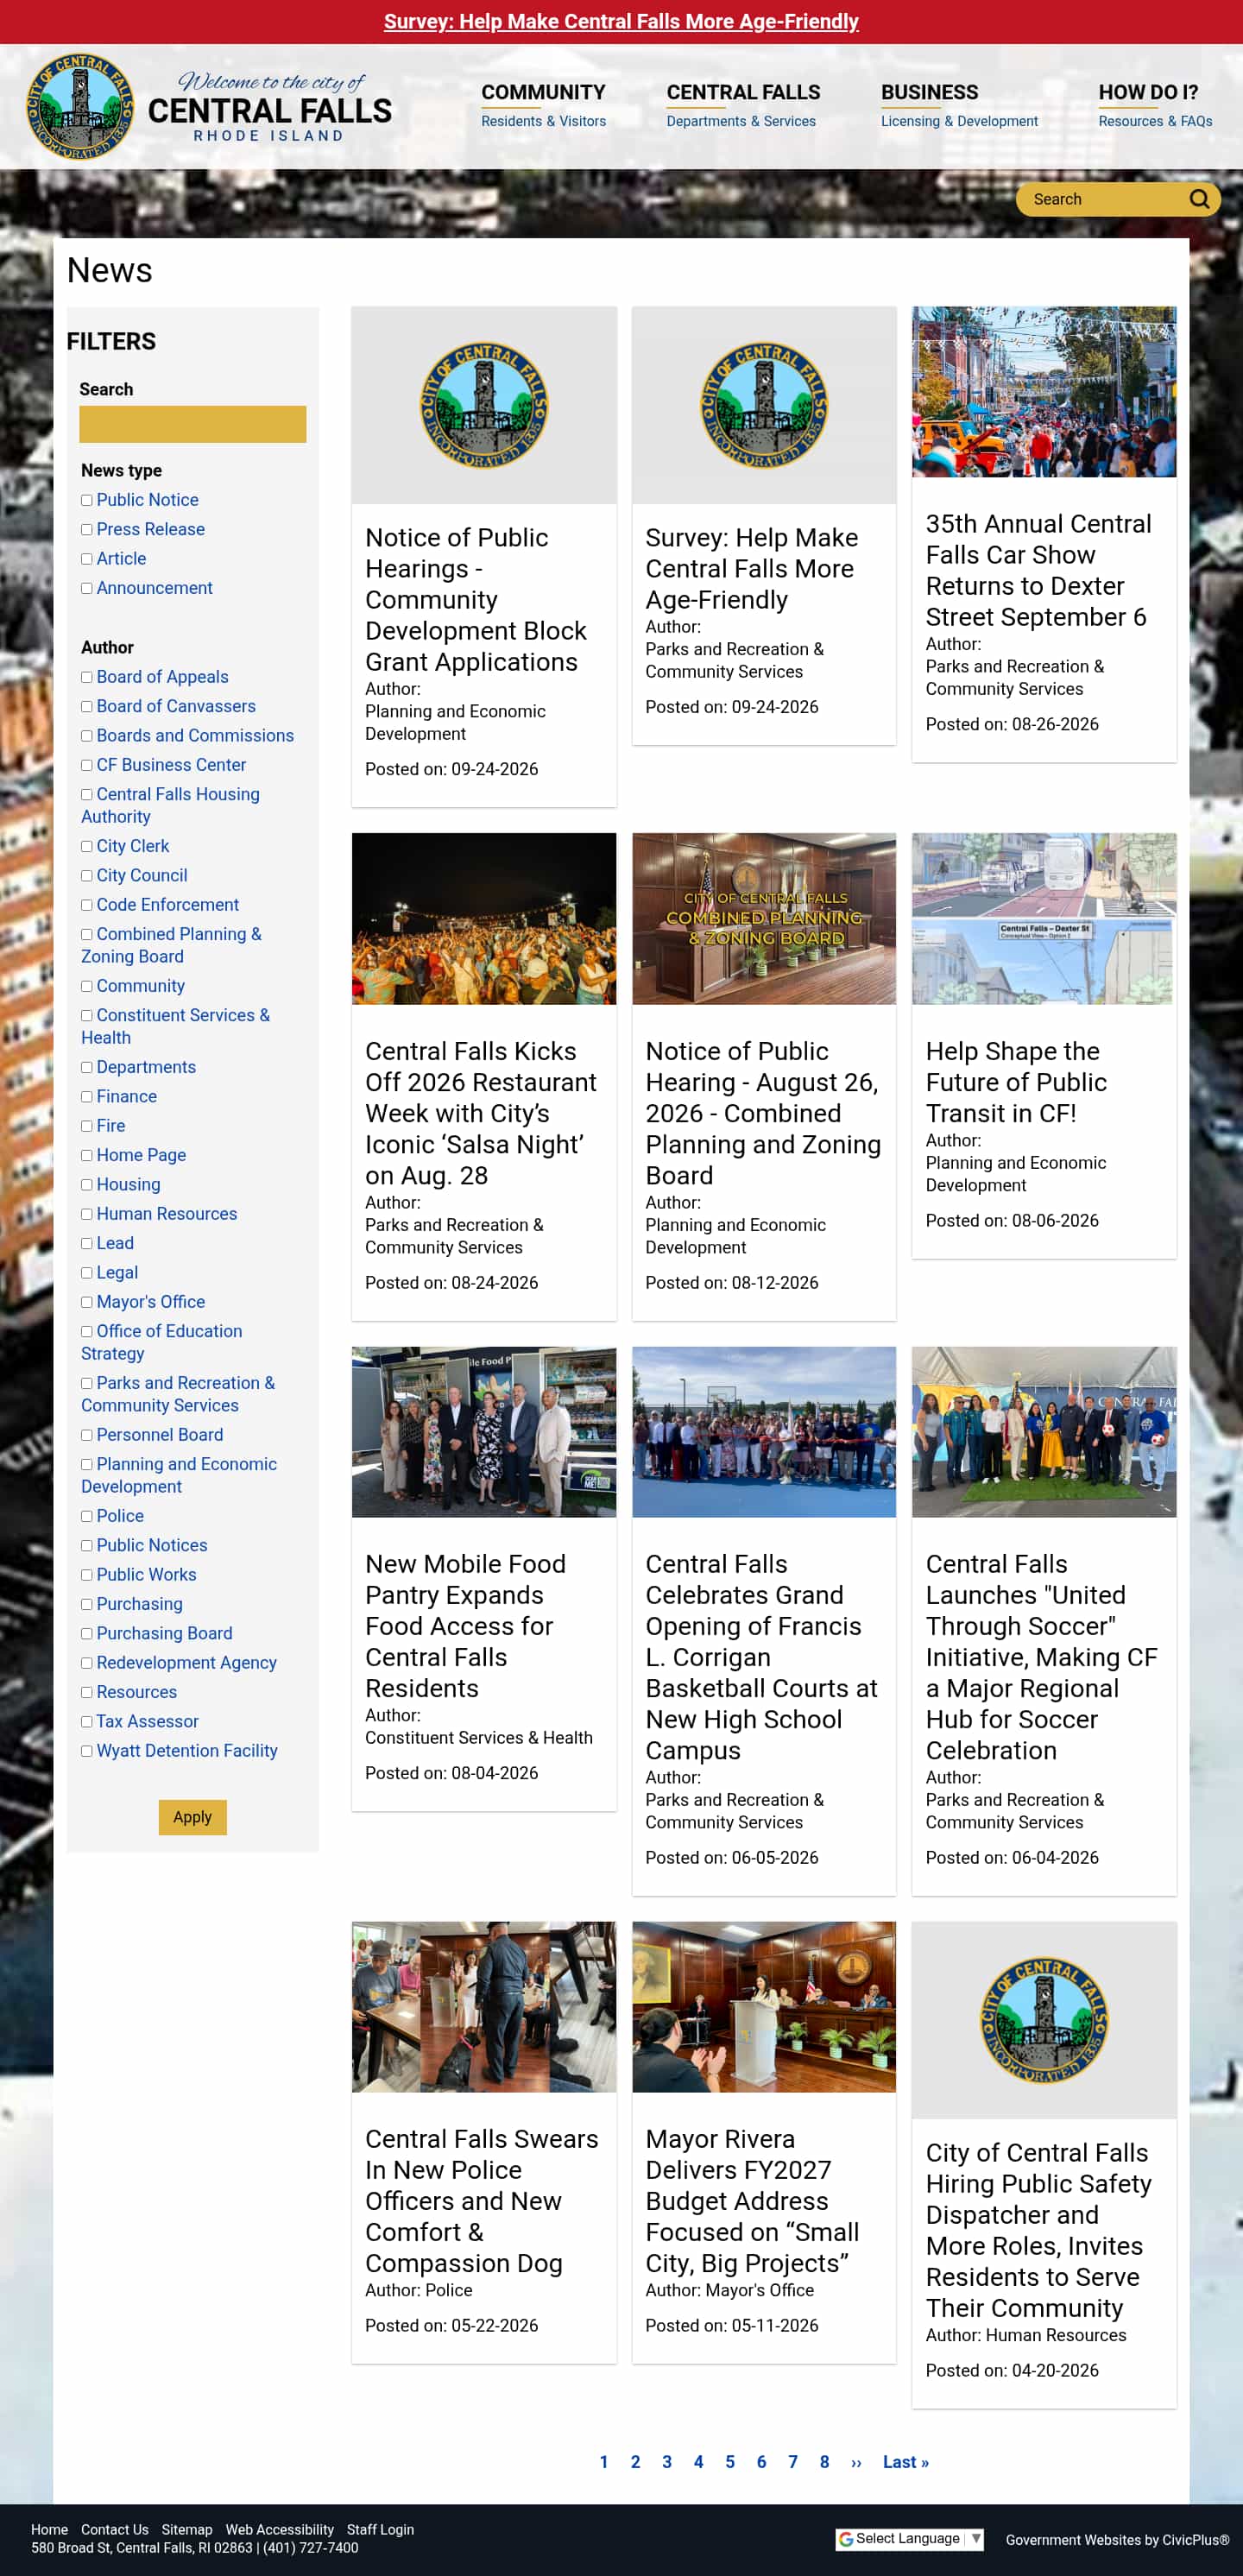Tick the Announcement checkbox
The width and height of the screenshot is (1243, 2576).
tap(87, 588)
